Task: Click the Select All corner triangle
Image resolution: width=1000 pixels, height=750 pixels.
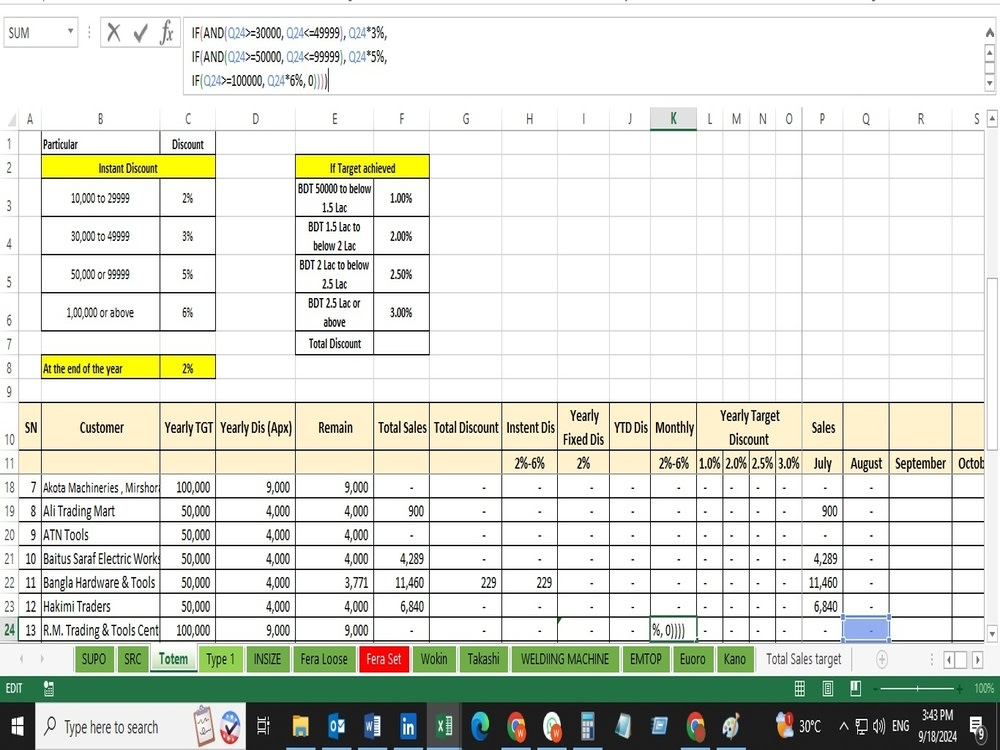Action: point(11,119)
